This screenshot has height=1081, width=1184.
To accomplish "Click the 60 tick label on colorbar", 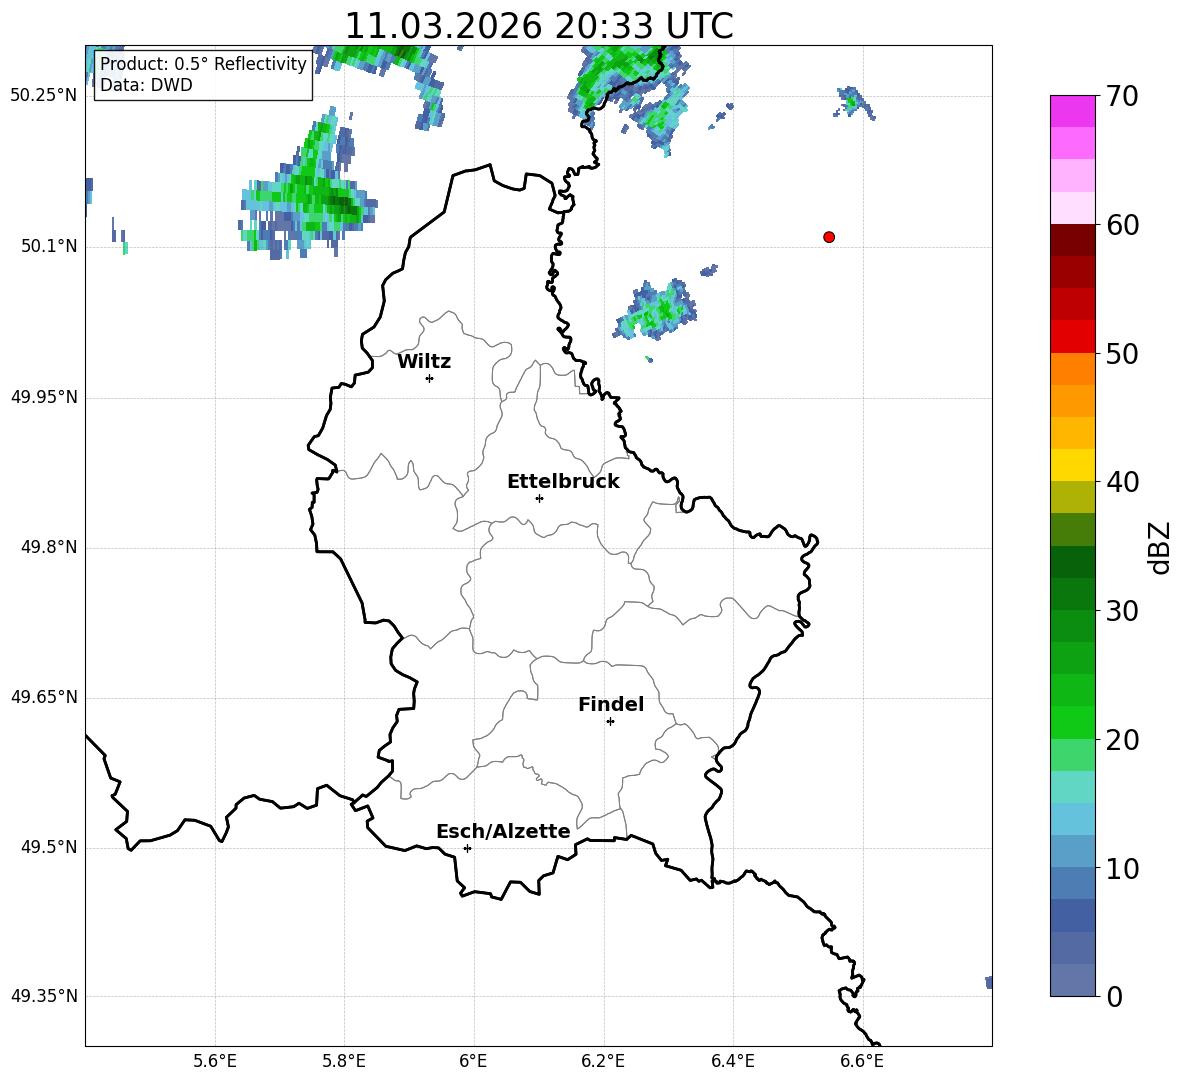I will pyautogui.click(x=1122, y=225).
